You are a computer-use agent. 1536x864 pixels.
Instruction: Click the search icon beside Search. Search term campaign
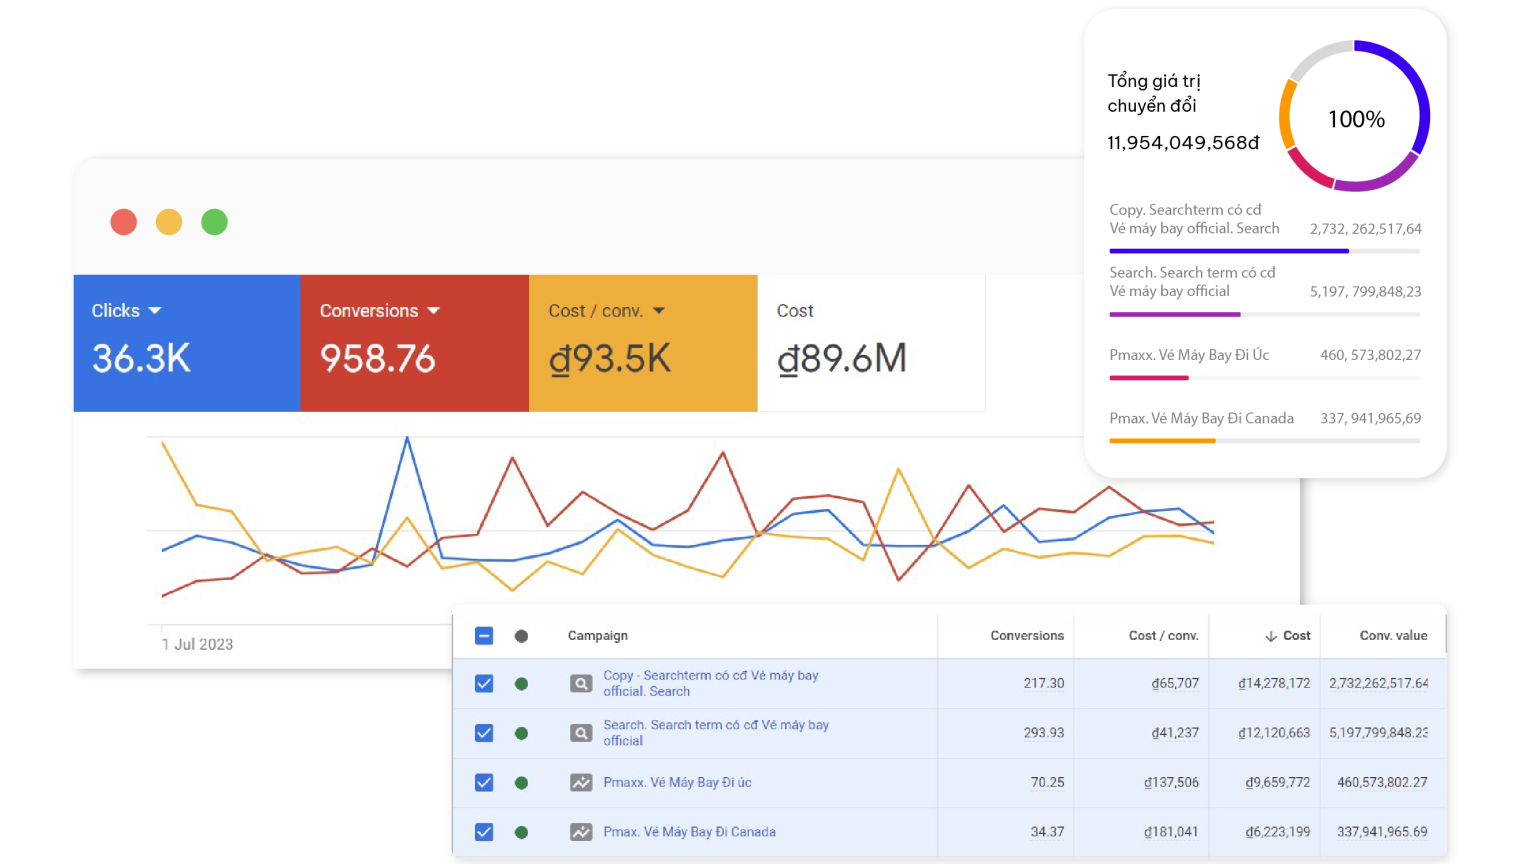[x=581, y=733]
